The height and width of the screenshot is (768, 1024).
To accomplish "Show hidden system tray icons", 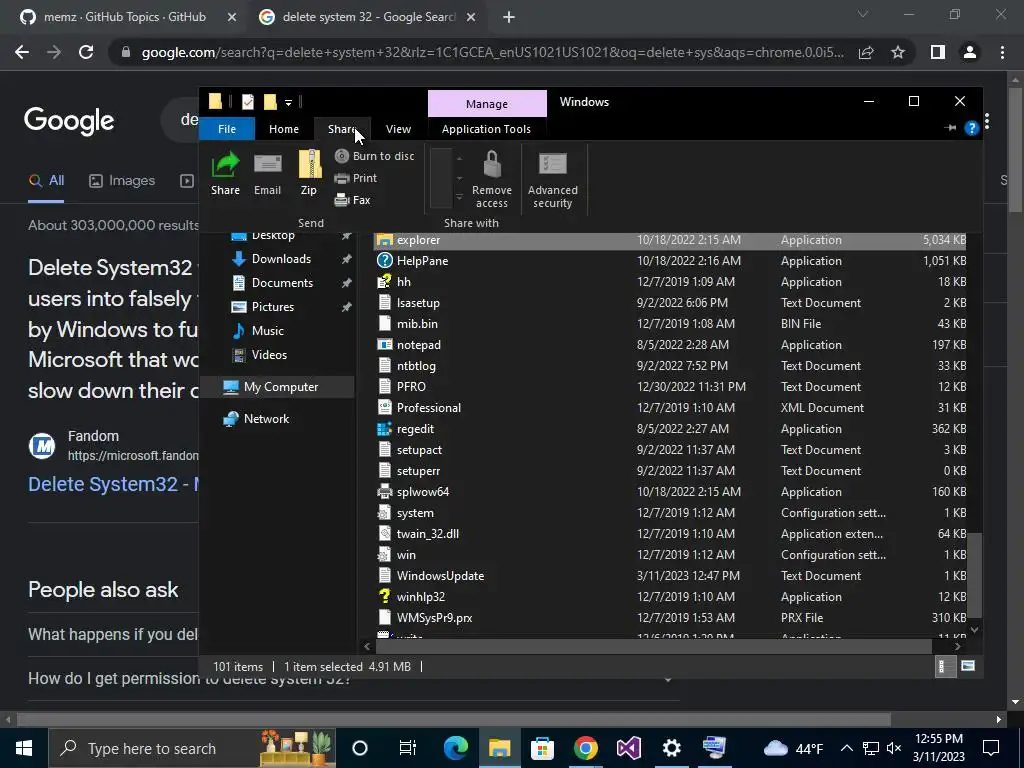I will [846, 748].
